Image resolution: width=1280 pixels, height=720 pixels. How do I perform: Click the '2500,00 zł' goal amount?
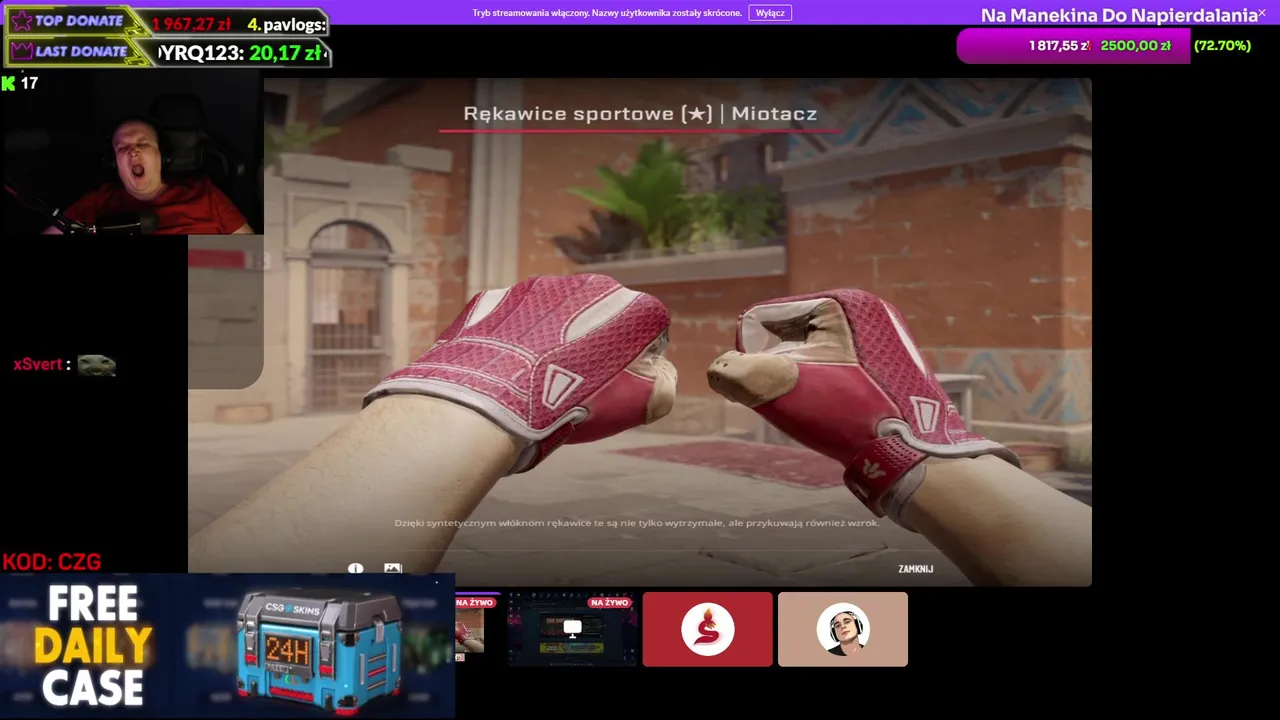point(1135,46)
